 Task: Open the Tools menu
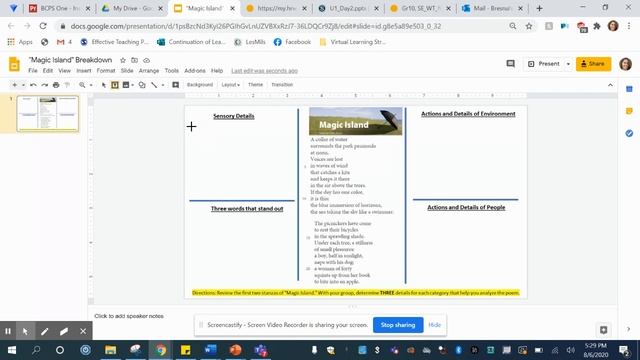tap(172, 71)
